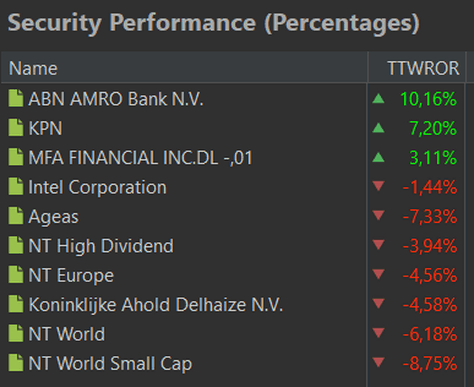The height and width of the screenshot is (387, 474).
Task: Sort by the Name column header
Action: pos(184,68)
